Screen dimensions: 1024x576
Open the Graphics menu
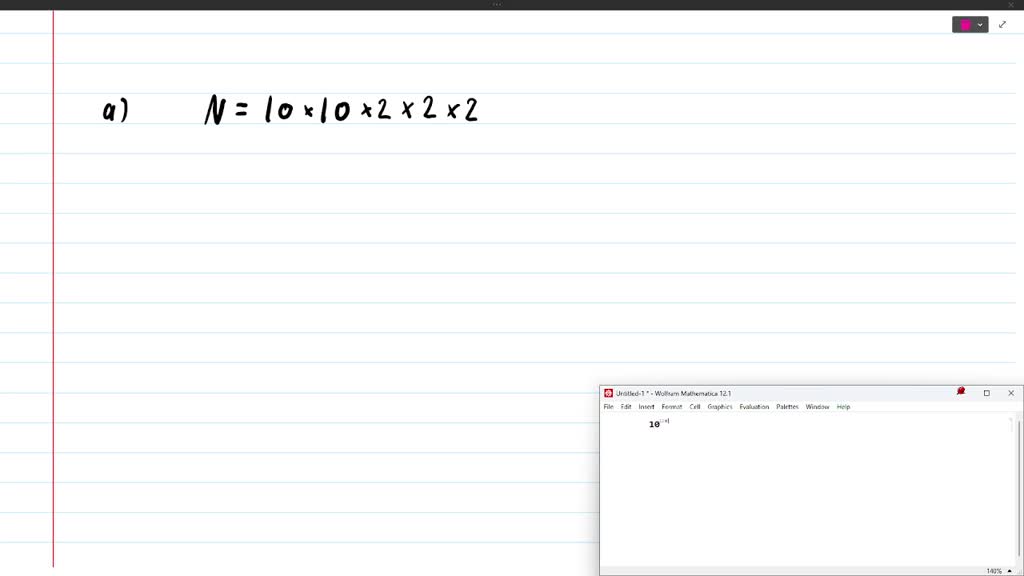point(720,407)
